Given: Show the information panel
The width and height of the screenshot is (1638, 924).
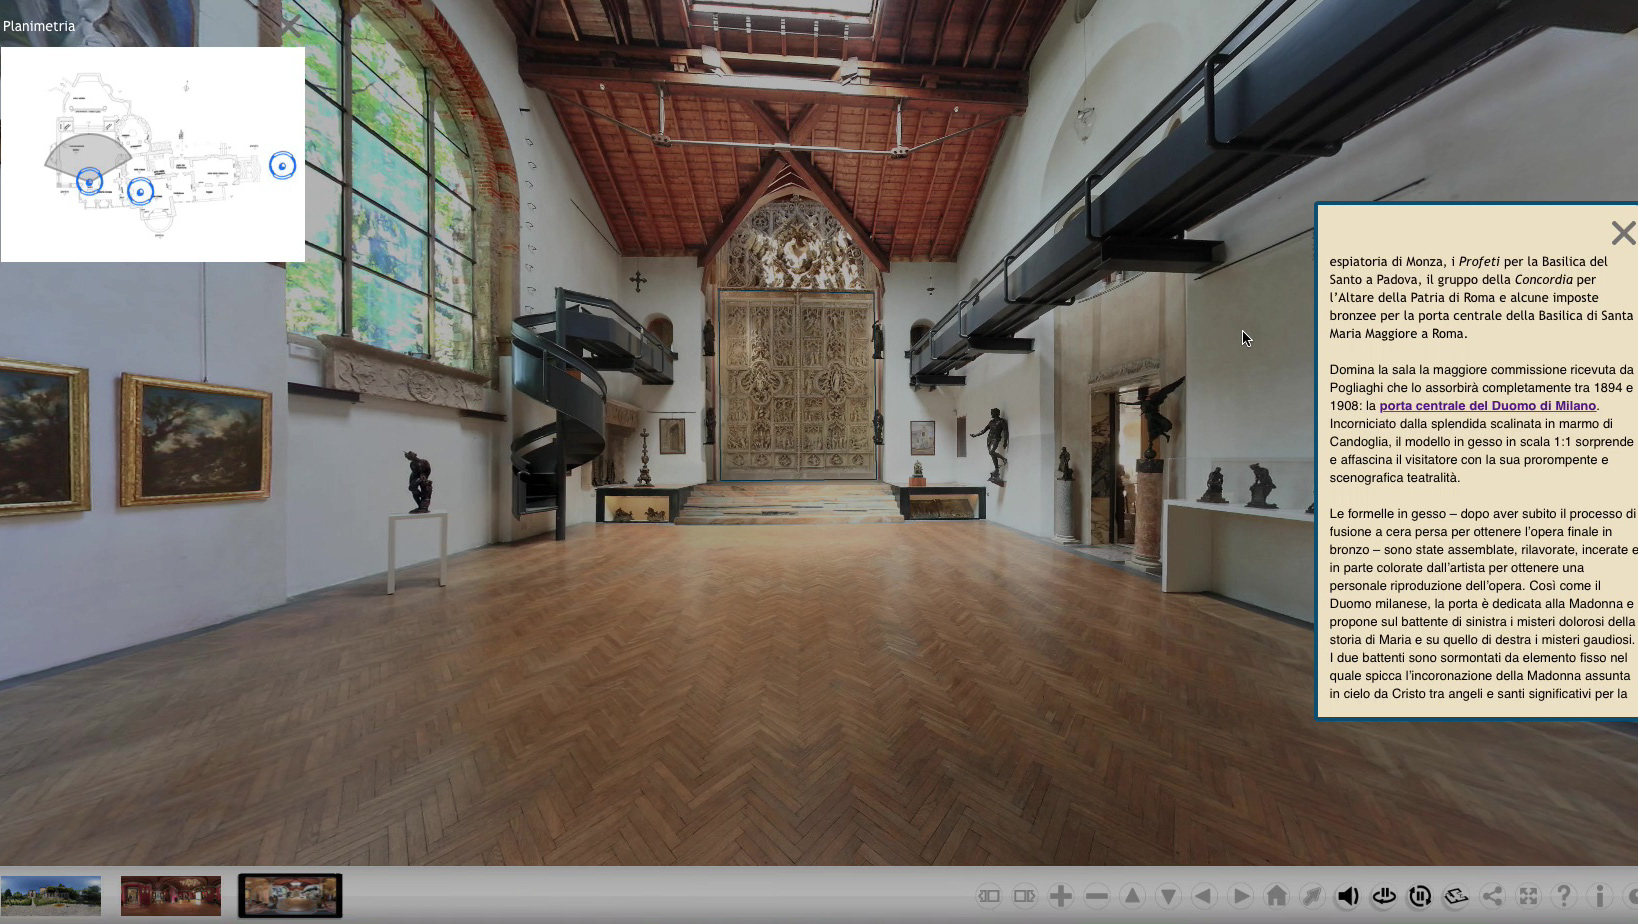Looking at the screenshot, I should tap(1600, 896).
